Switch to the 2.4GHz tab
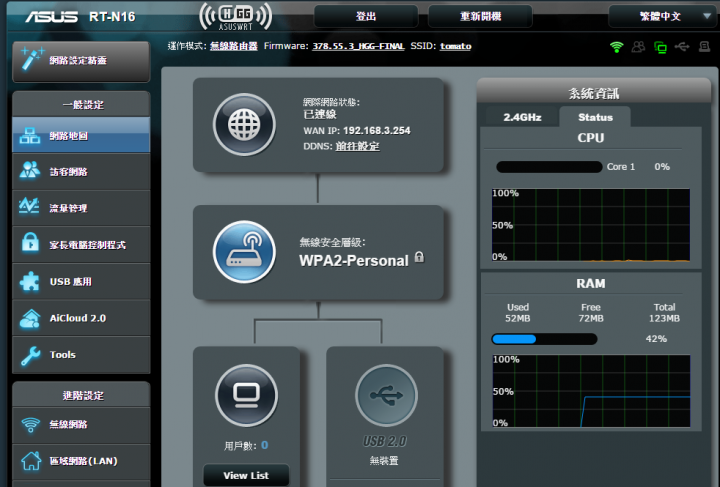 [522, 118]
